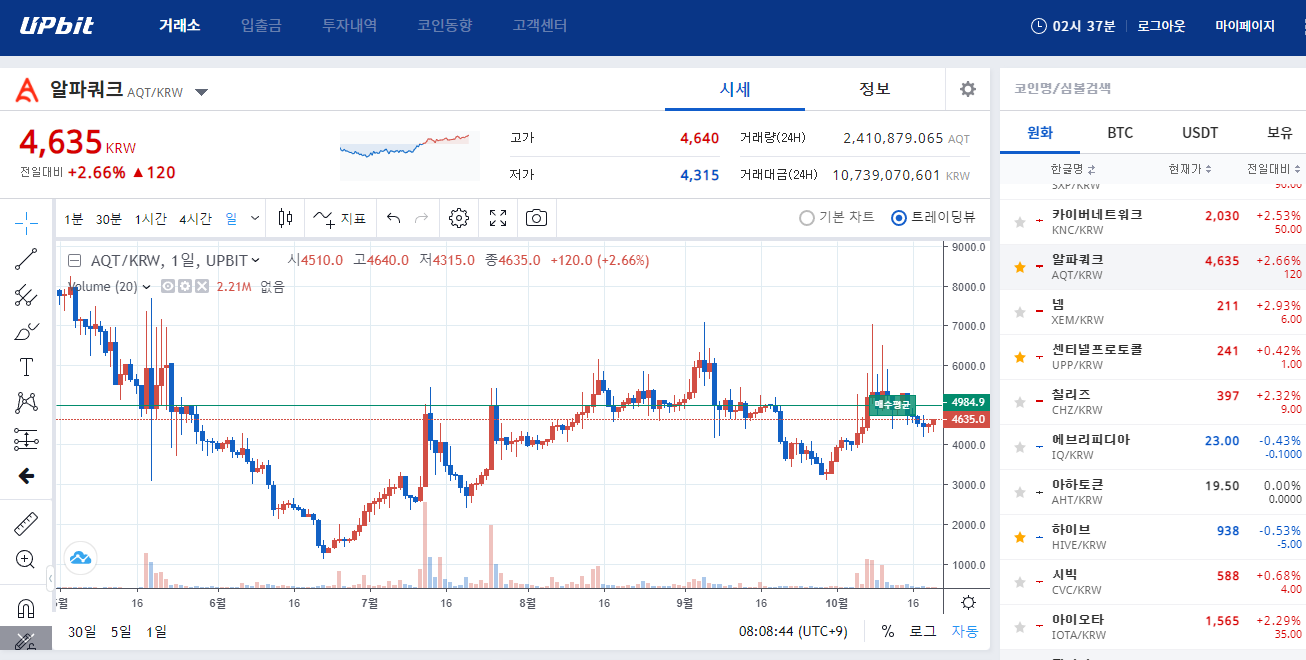Select the pitchfork drawing tool
Image resolution: width=1306 pixels, height=660 pixels.
click(x=27, y=295)
